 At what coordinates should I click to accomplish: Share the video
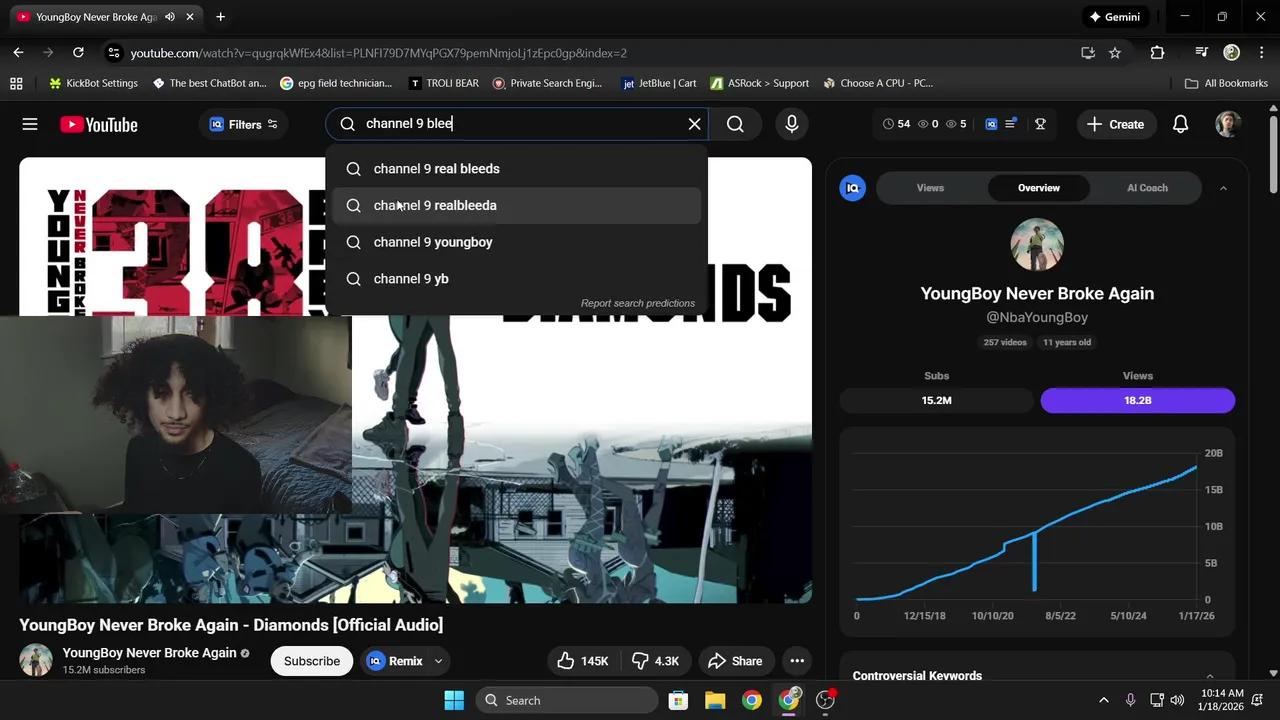[735, 661]
